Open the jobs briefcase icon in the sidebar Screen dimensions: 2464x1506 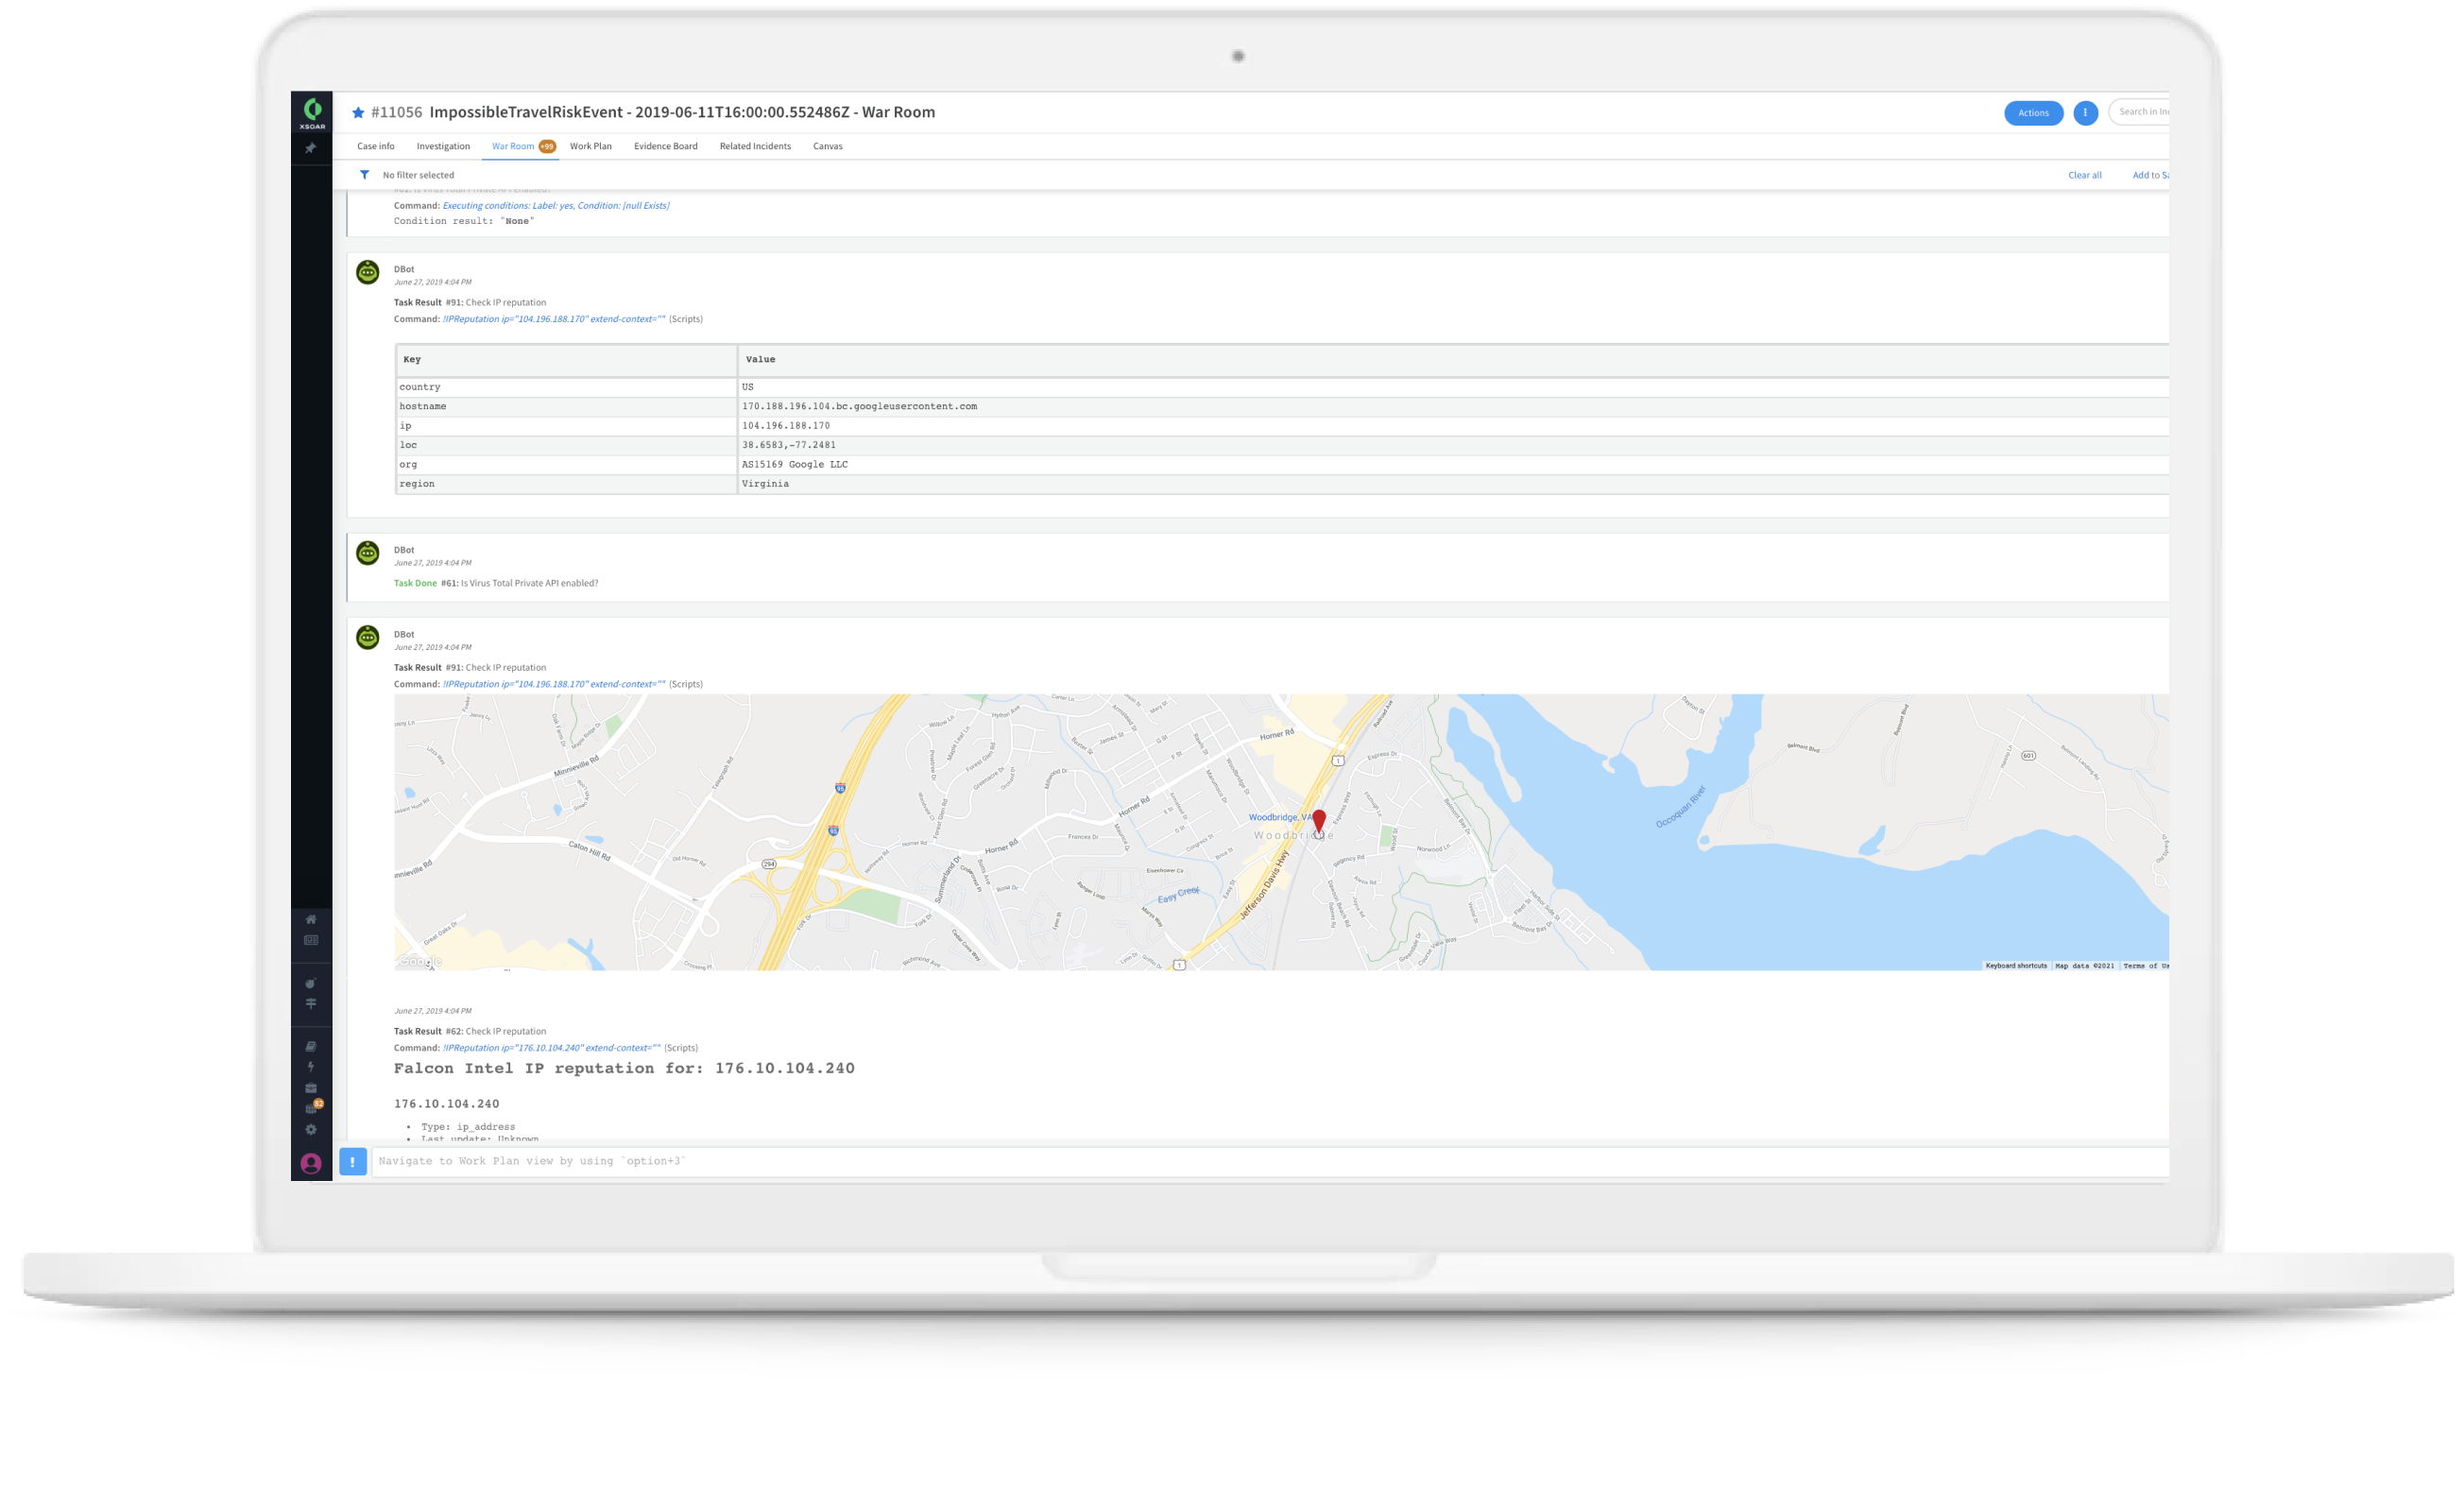311,1088
